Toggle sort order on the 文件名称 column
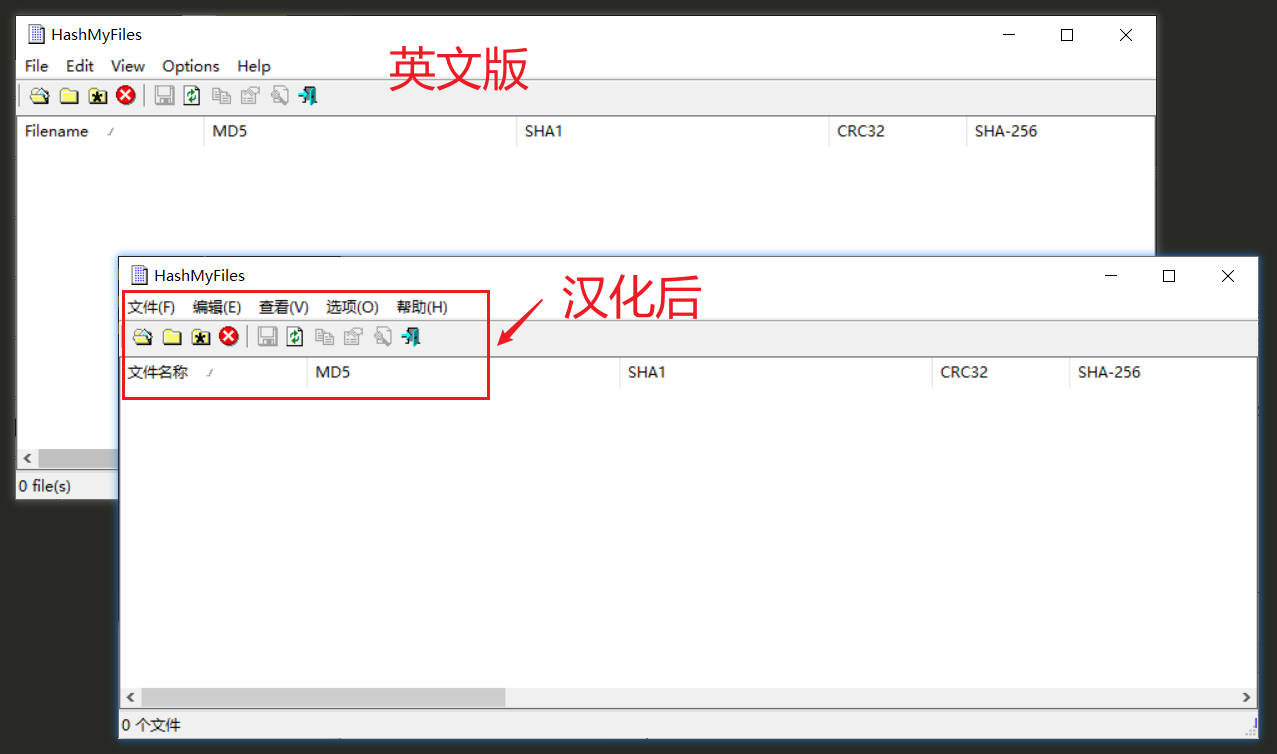 click(x=160, y=372)
